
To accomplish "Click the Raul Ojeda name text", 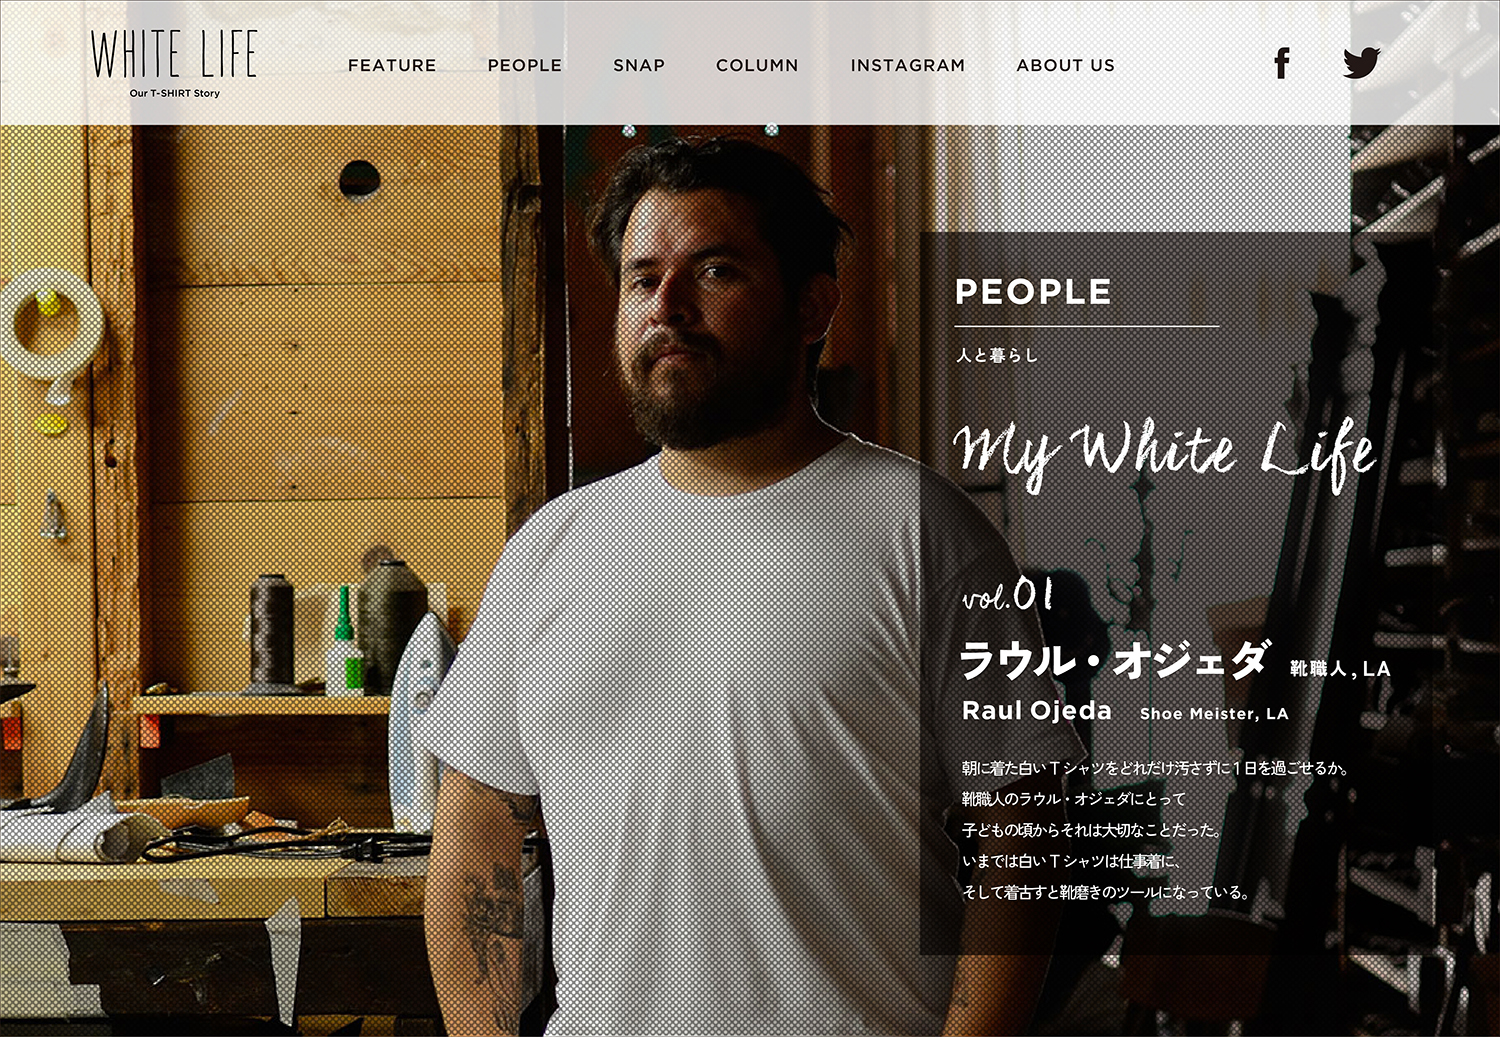I will tap(1037, 711).
